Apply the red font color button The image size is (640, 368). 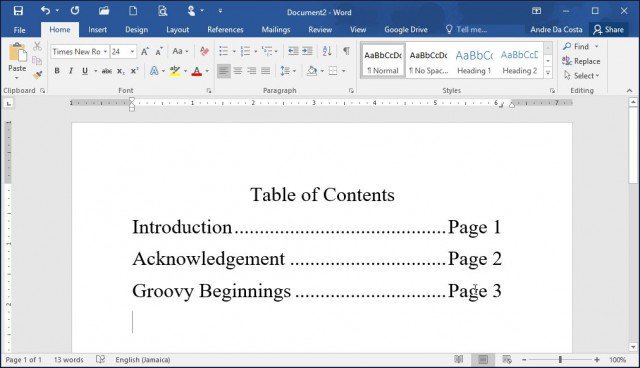coord(197,71)
